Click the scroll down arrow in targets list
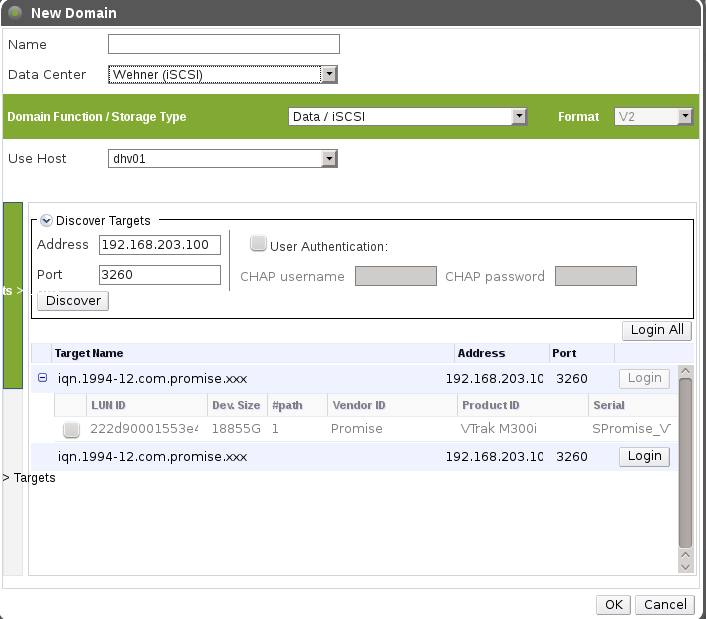Image resolution: width=706 pixels, height=619 pixels. [x=685, y=566]
